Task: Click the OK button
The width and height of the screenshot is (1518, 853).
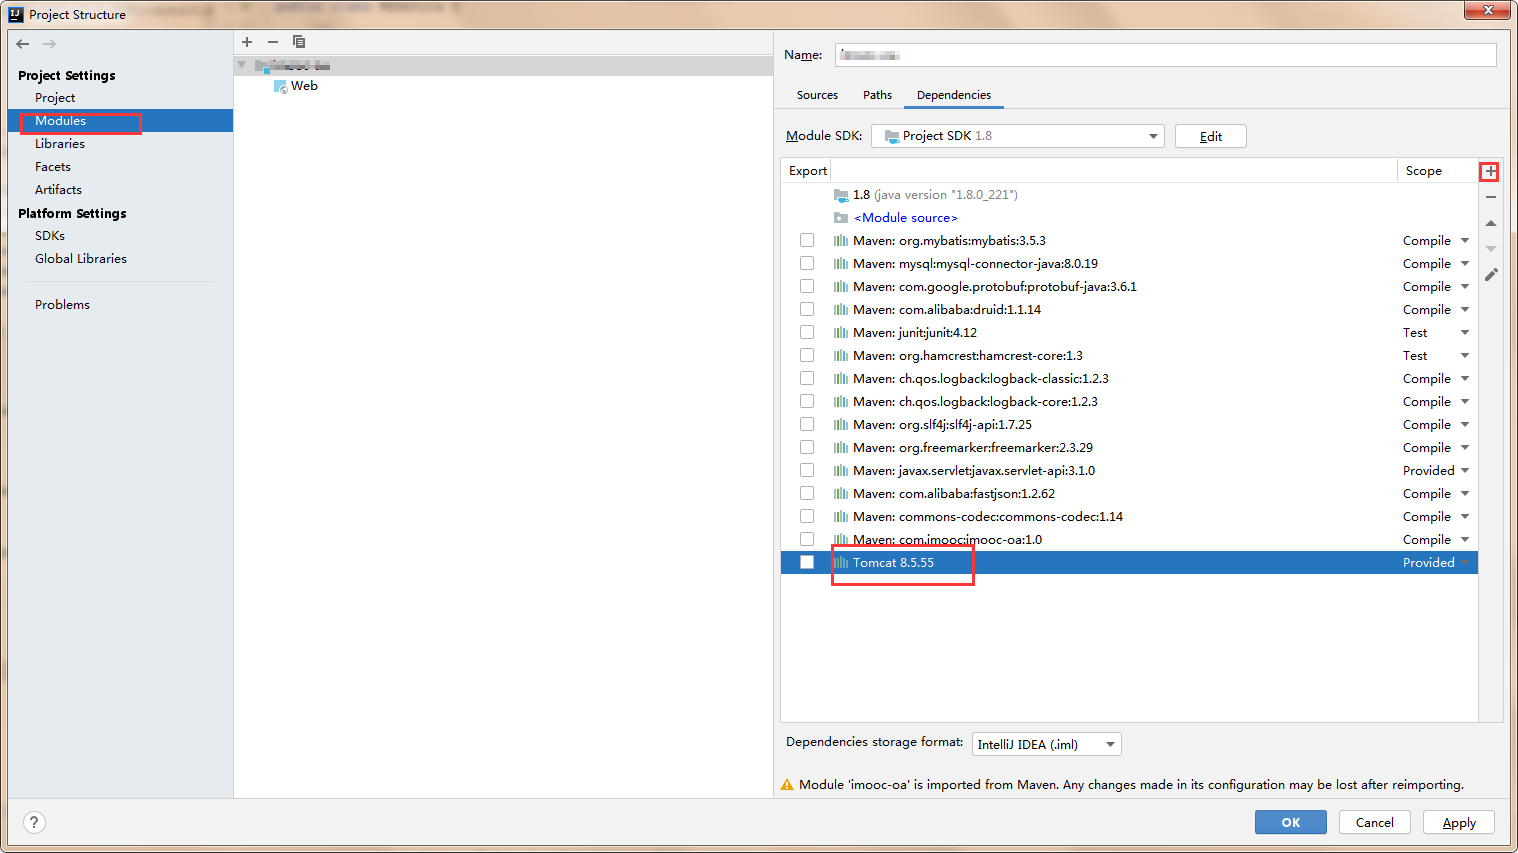Action: [x=1291, y=822]
